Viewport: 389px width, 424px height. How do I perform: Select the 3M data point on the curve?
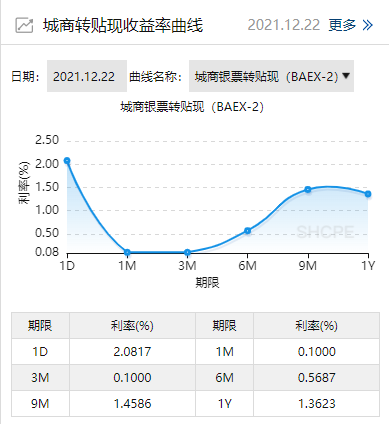point(187,252)
